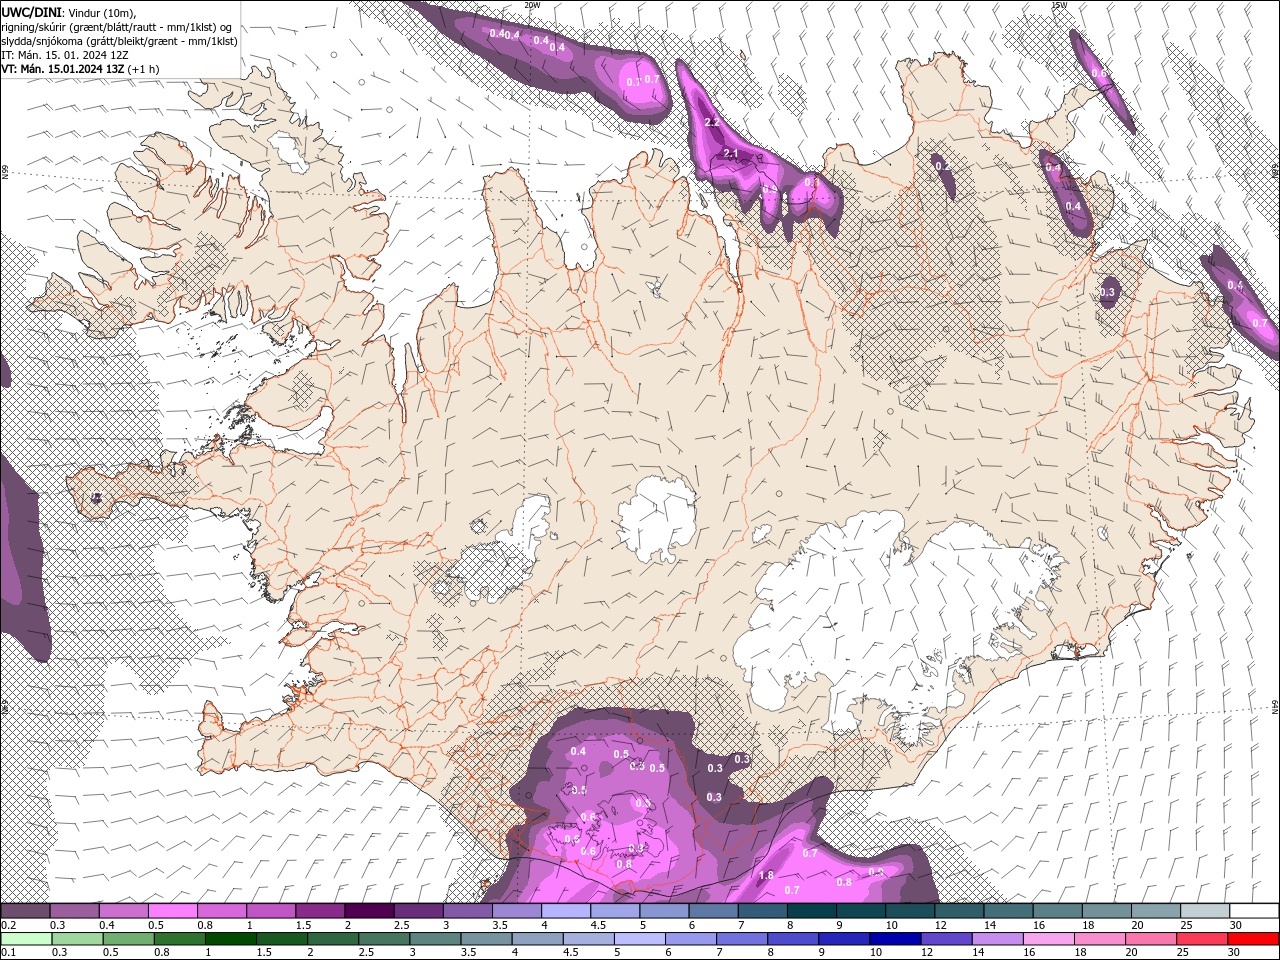The height and width of the screenshot is (960, 1280).
Task: Click the '3.5' label under rain scale
Action: point(468,952)
